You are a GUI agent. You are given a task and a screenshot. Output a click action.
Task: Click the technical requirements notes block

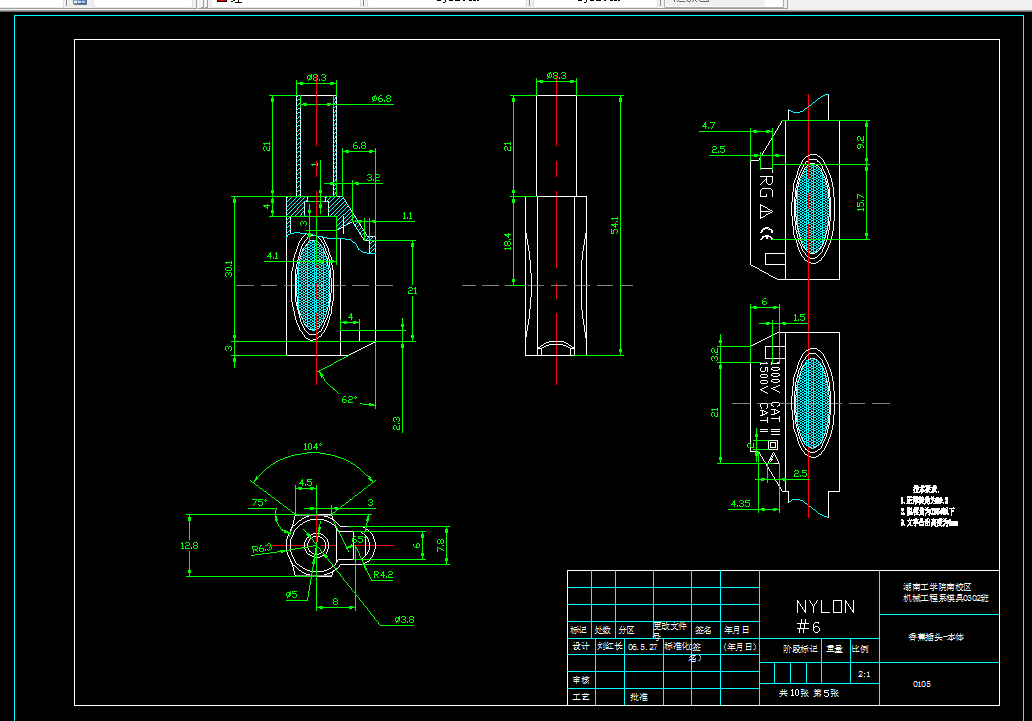point(929,506)
